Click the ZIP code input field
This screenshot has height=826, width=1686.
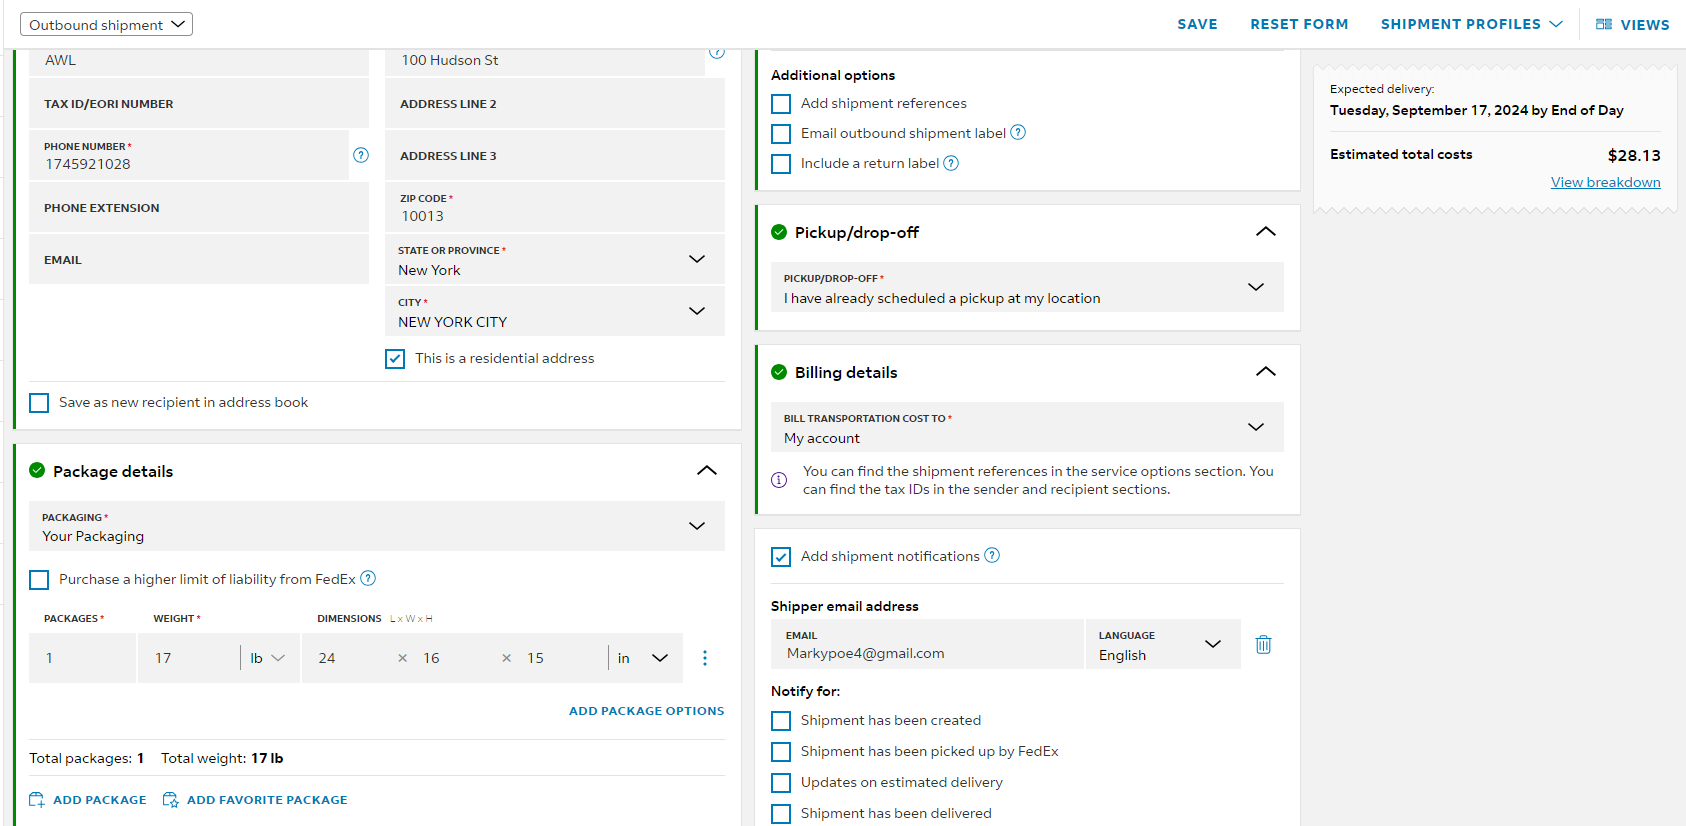(555, 207)
